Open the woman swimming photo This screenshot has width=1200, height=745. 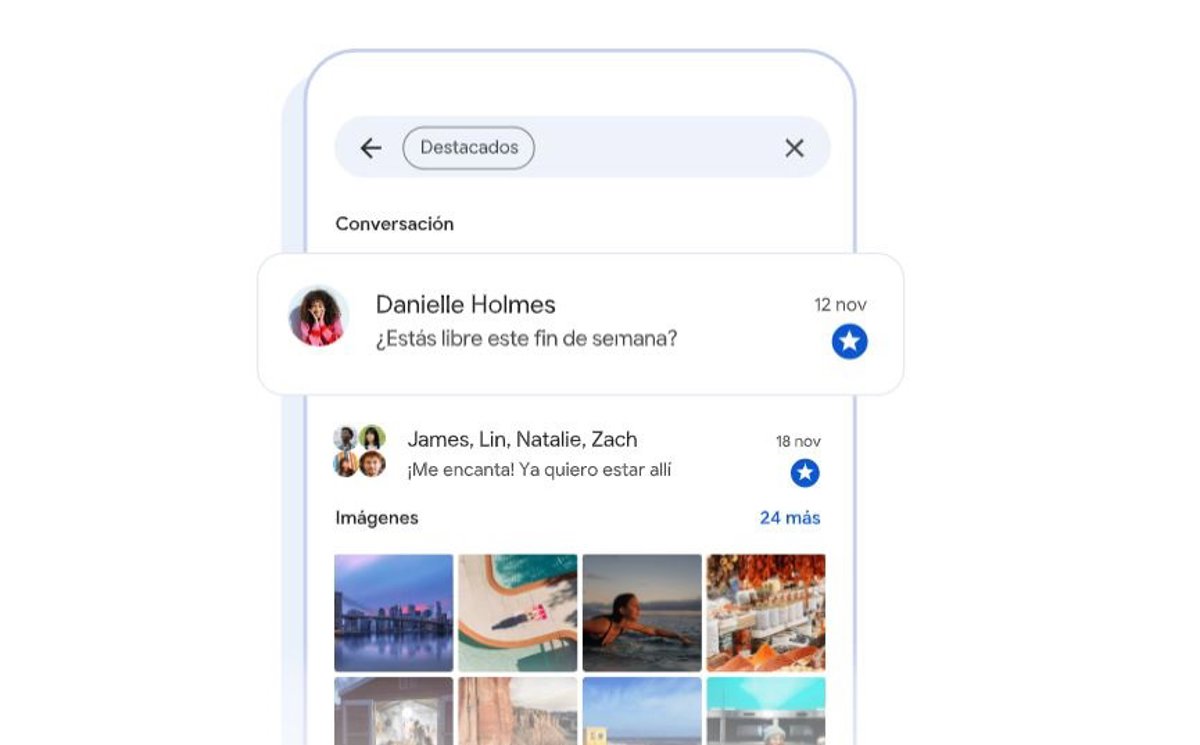click(642, 613)
